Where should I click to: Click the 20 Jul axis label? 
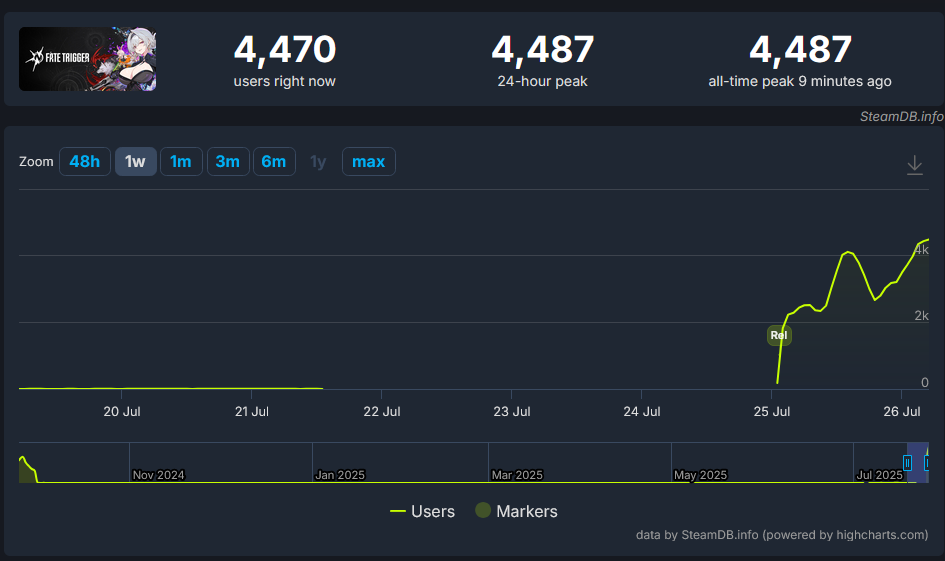click(122, 412)
